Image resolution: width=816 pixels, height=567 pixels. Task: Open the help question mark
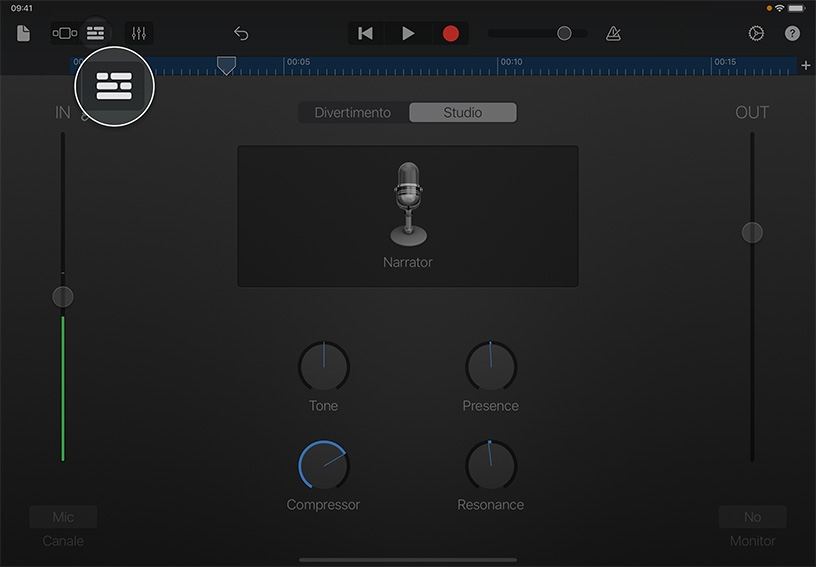pos(792,33)
